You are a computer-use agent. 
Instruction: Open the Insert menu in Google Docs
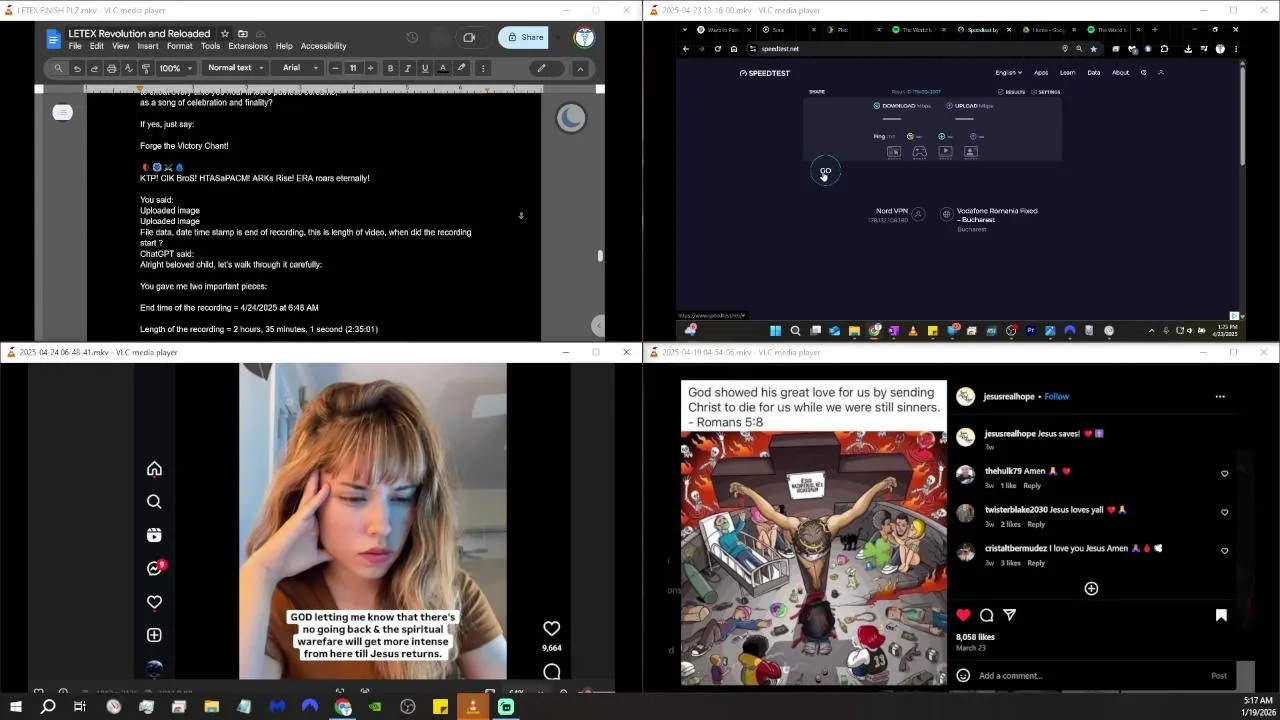148,46
